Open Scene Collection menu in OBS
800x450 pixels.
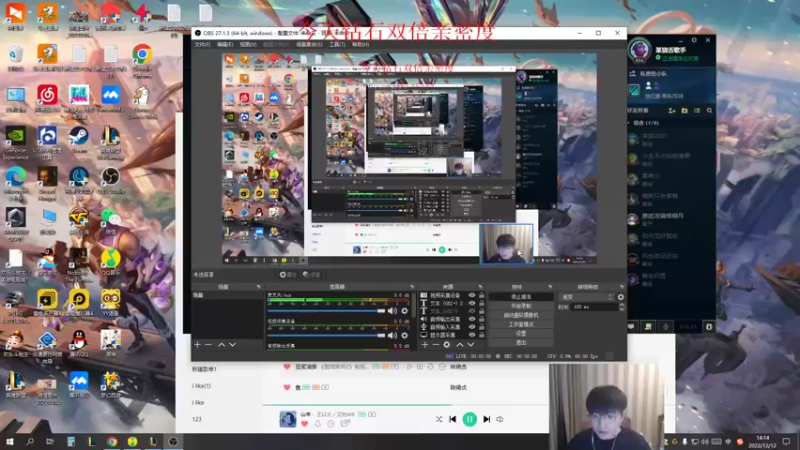[309, 45]
